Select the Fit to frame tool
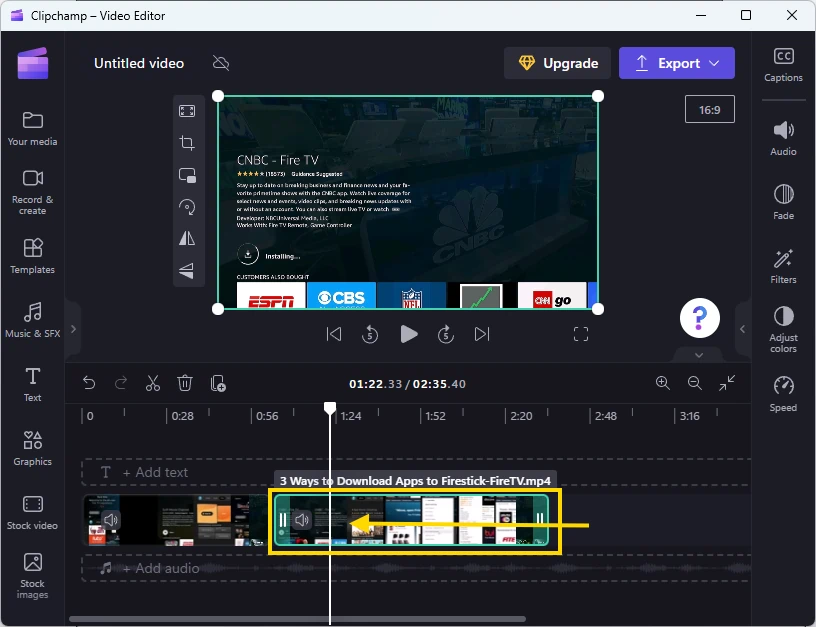This screenshot has width=816, height=627. coord(187,111)
